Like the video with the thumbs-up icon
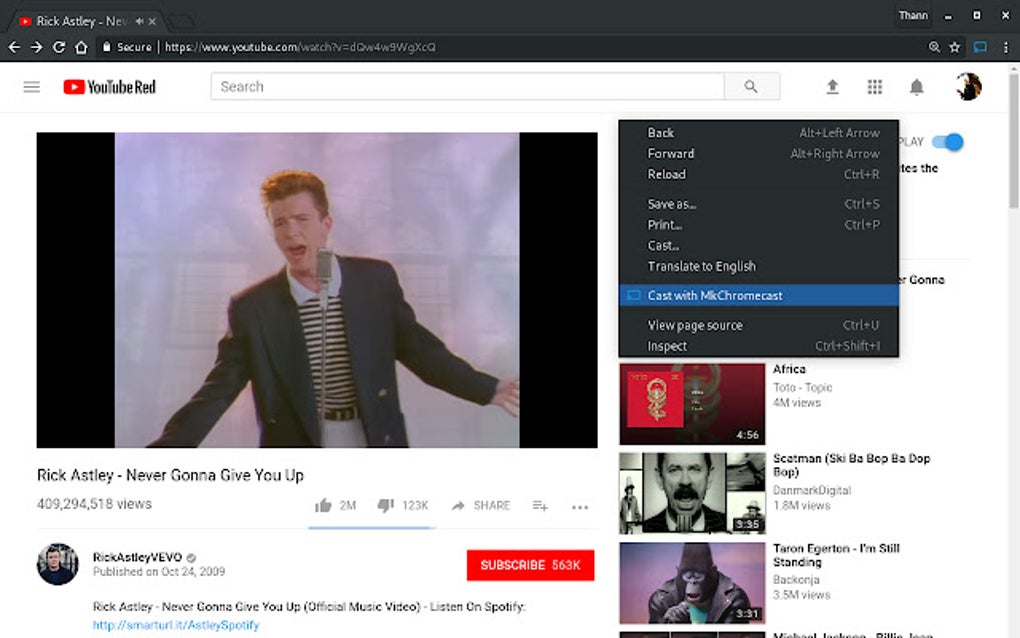1020x638 pixels. pyautogui.click(x=323, y=505)
